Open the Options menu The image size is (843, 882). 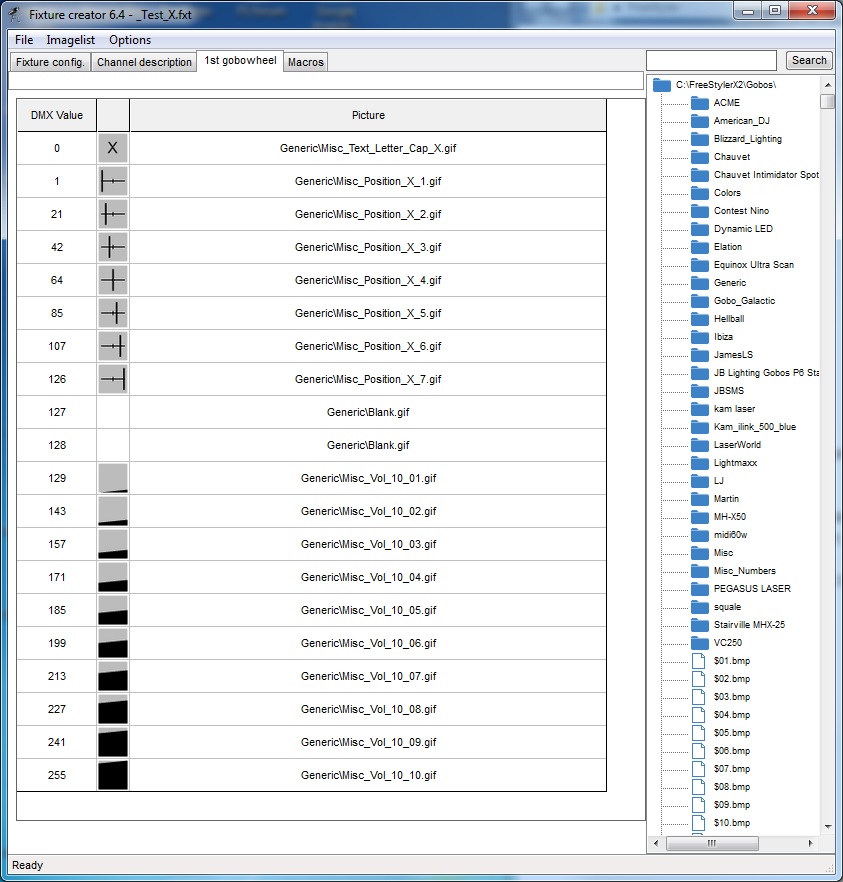click(130, 40)
